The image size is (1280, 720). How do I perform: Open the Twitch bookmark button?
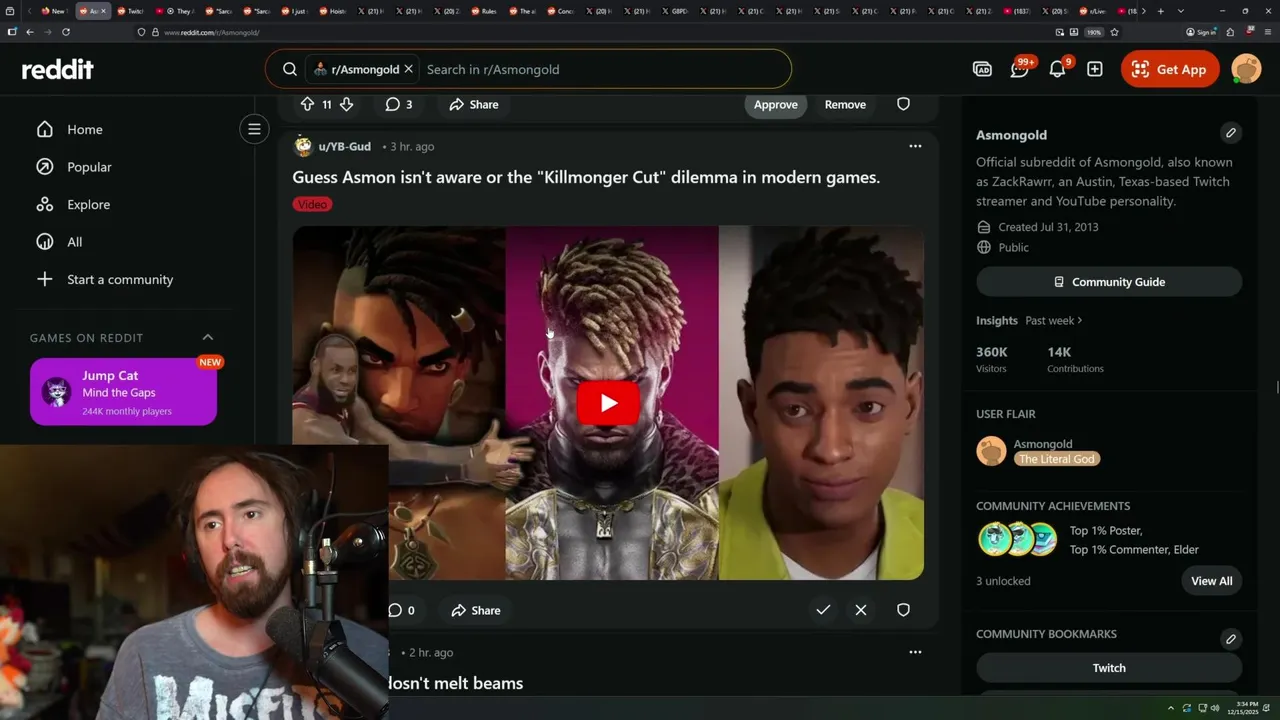pos(1109,668)
